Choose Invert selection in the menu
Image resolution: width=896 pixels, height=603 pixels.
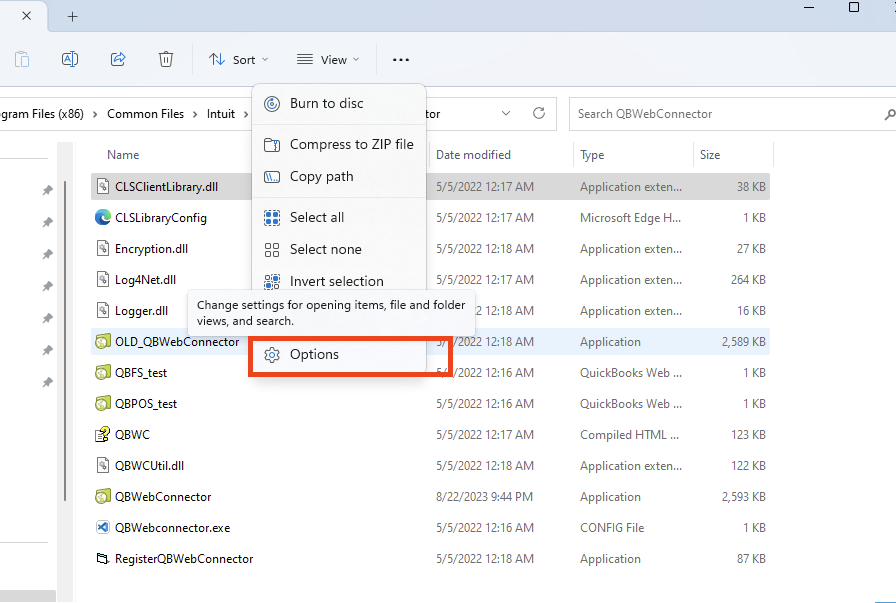(339, 281)
